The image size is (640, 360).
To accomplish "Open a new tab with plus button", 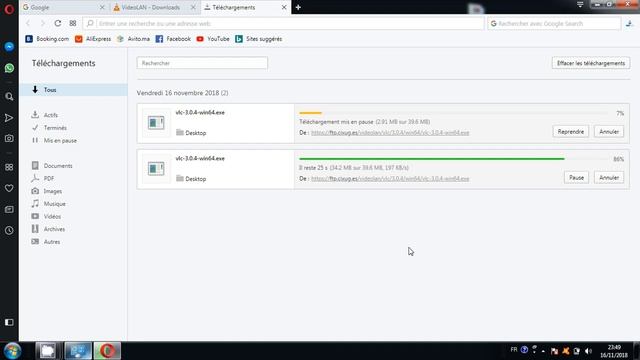I will pos(298,7).
